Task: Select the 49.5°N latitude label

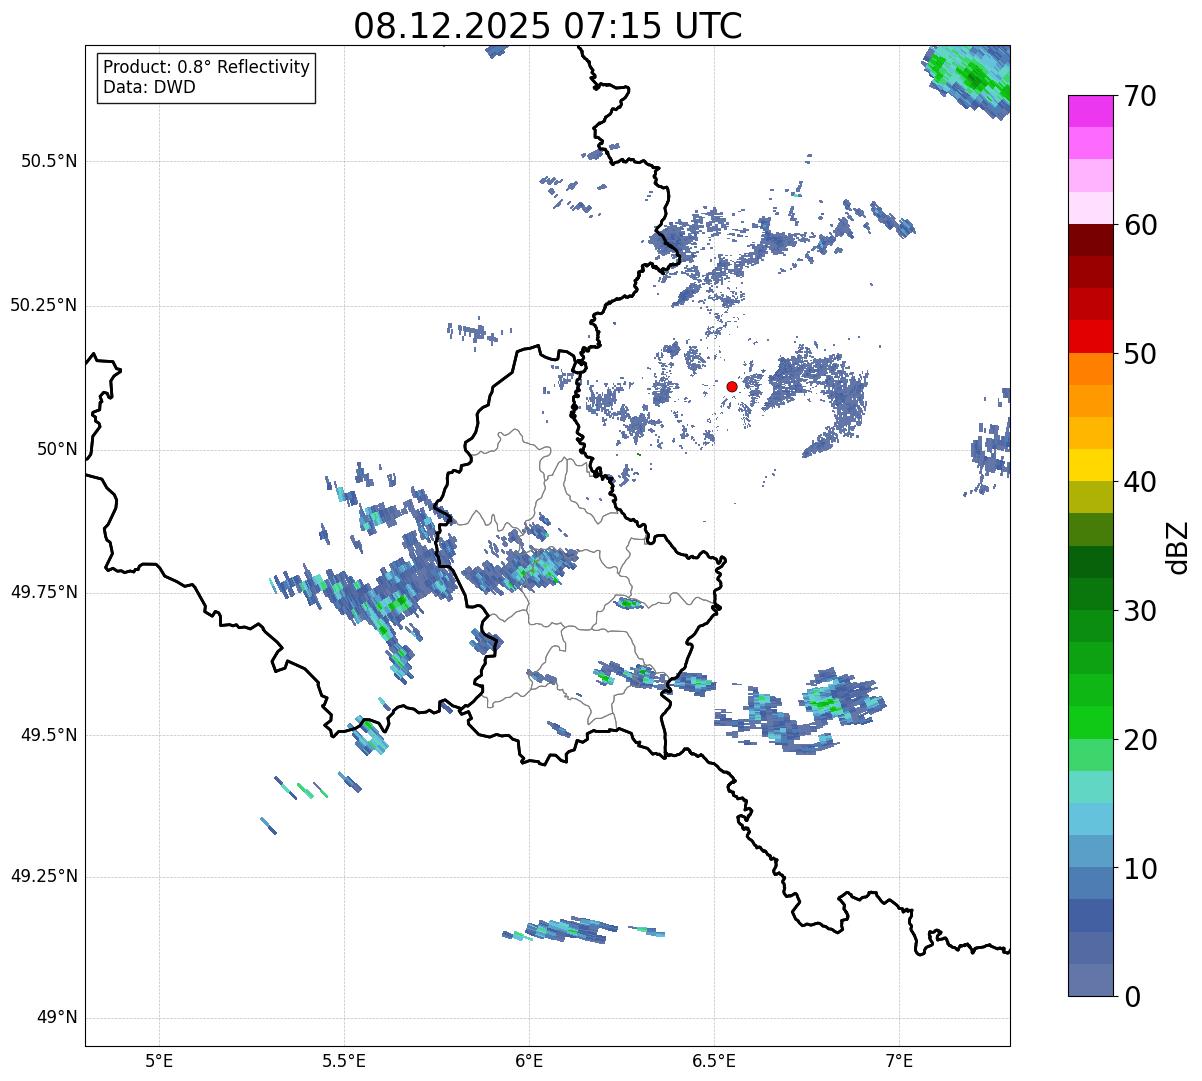Action: [48, 735]
